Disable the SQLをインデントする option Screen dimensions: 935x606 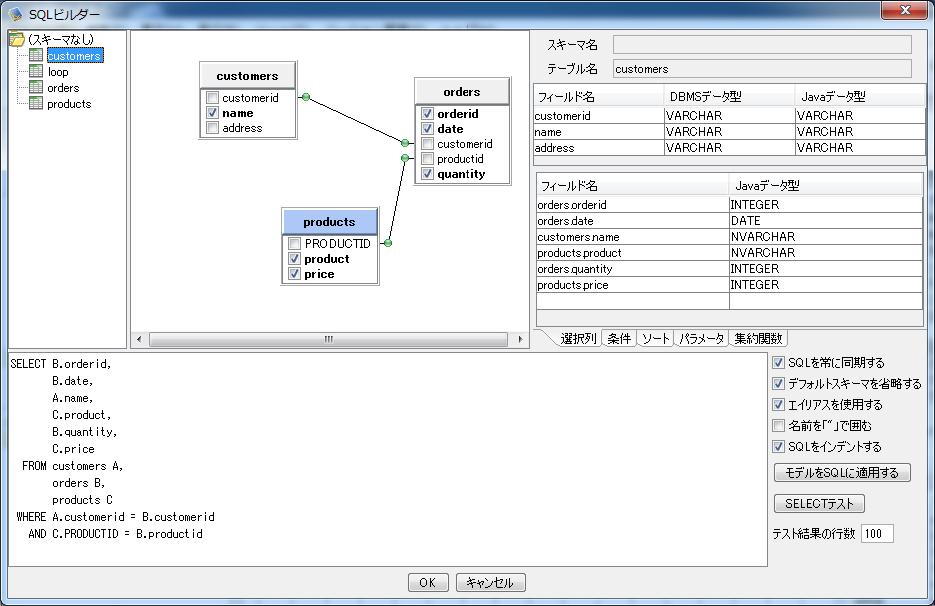coord(777,444)
